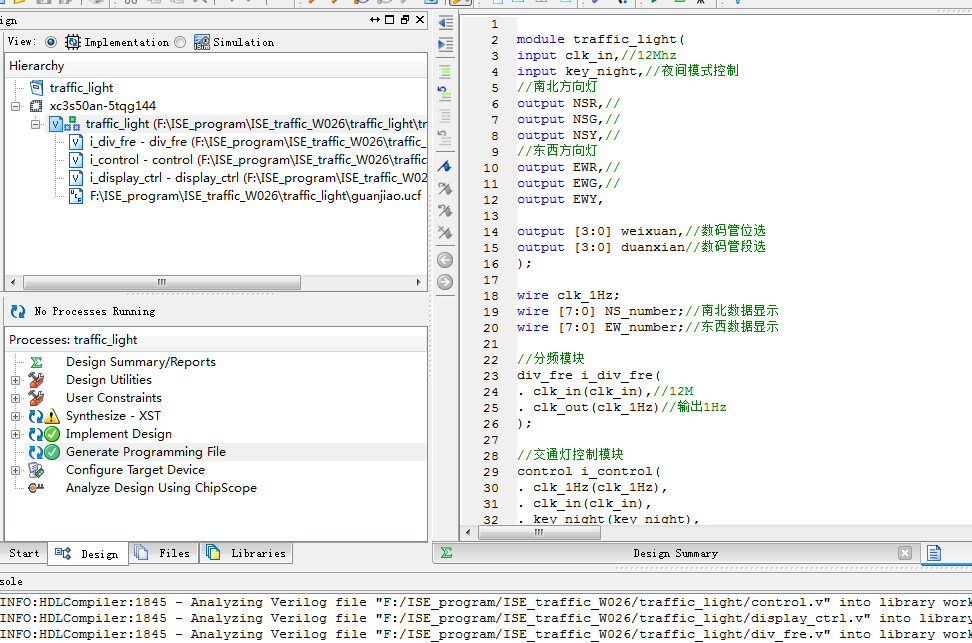Image resolution: width=972 pixels, height=643 pixels.
Task: Click the code editor horizontal scrollbar thumb
Action: pos(539,533)
